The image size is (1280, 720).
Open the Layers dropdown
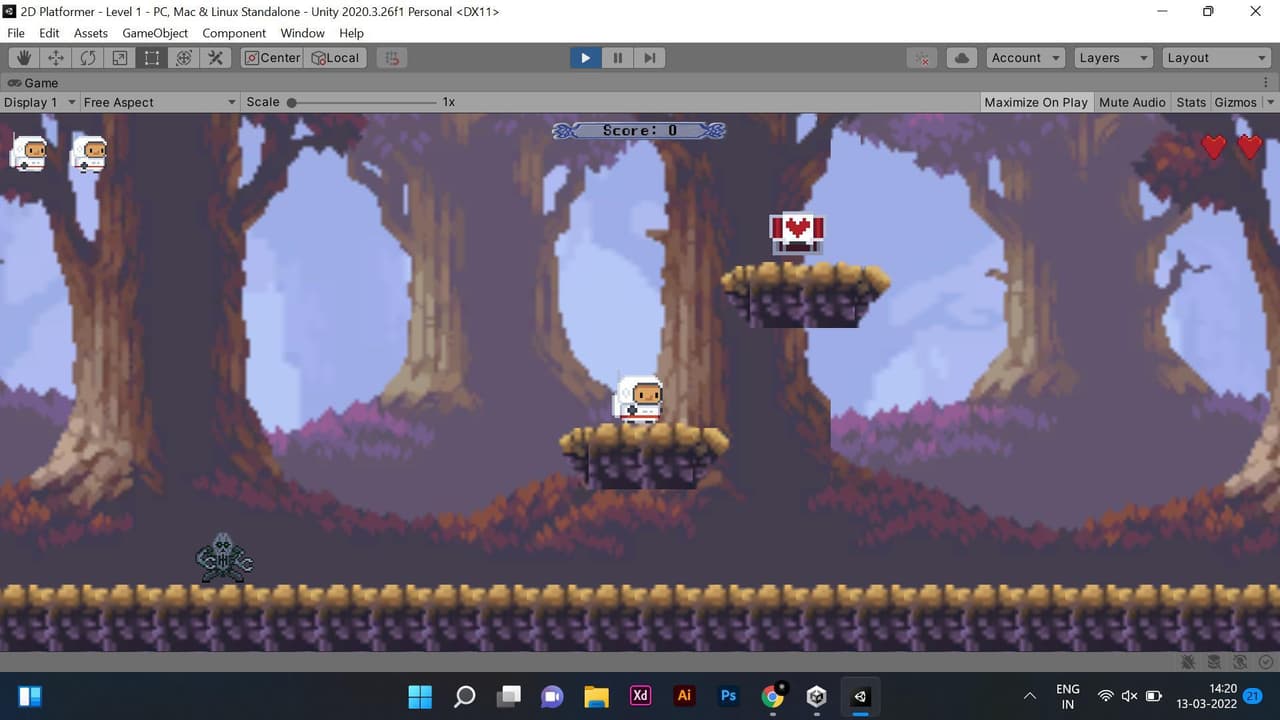(1113, 58)
